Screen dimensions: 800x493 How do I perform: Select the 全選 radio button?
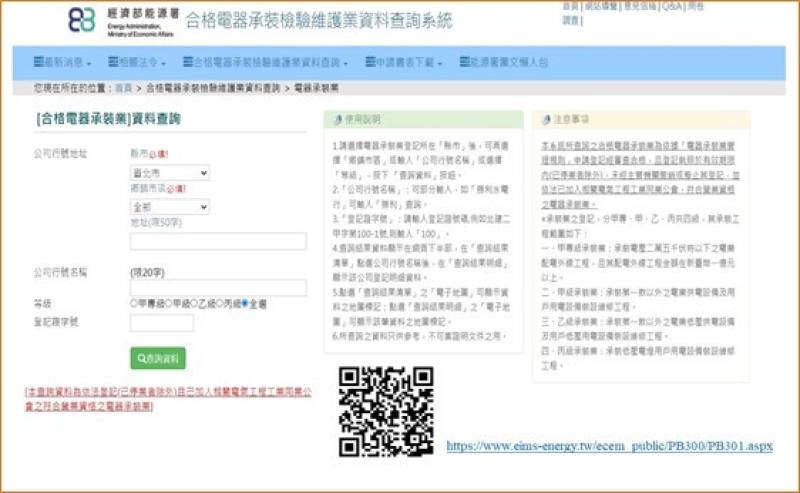(245, 303)
